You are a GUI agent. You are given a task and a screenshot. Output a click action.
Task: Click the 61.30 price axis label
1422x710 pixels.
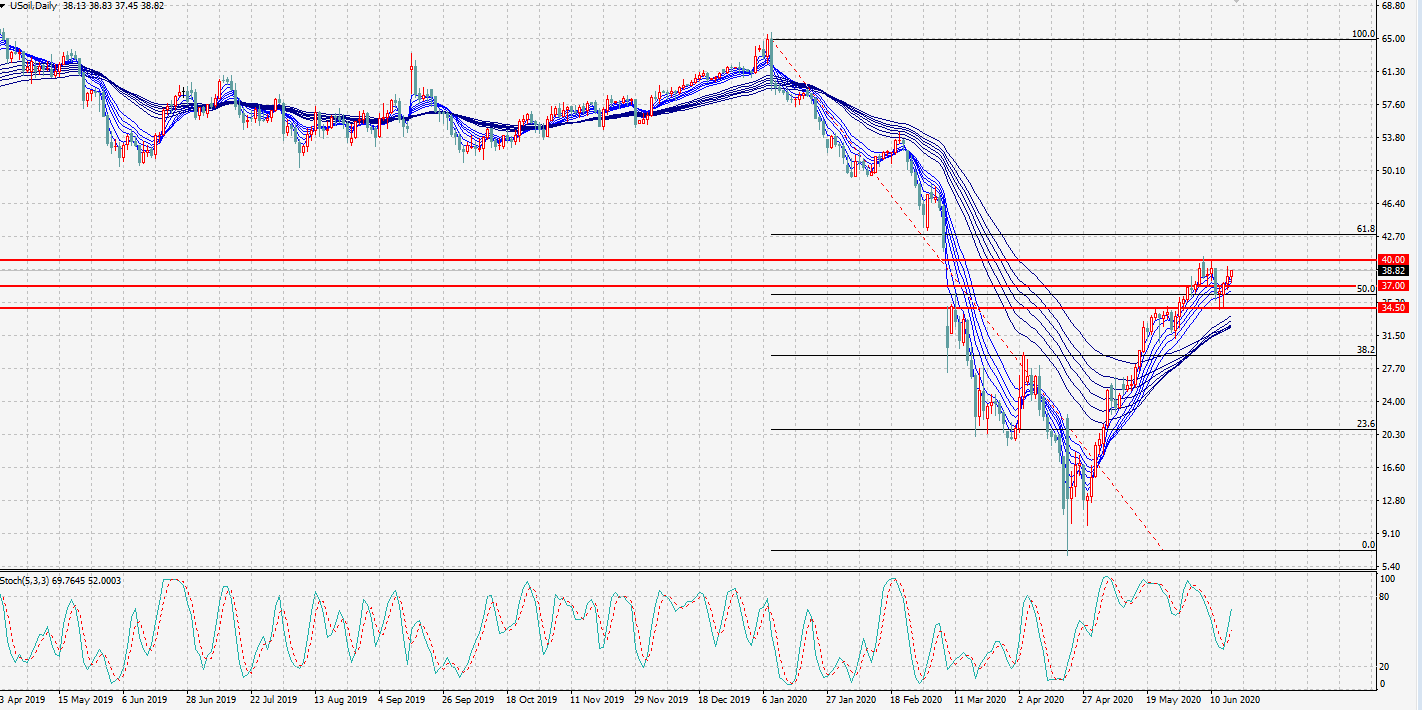point(1394,72)
